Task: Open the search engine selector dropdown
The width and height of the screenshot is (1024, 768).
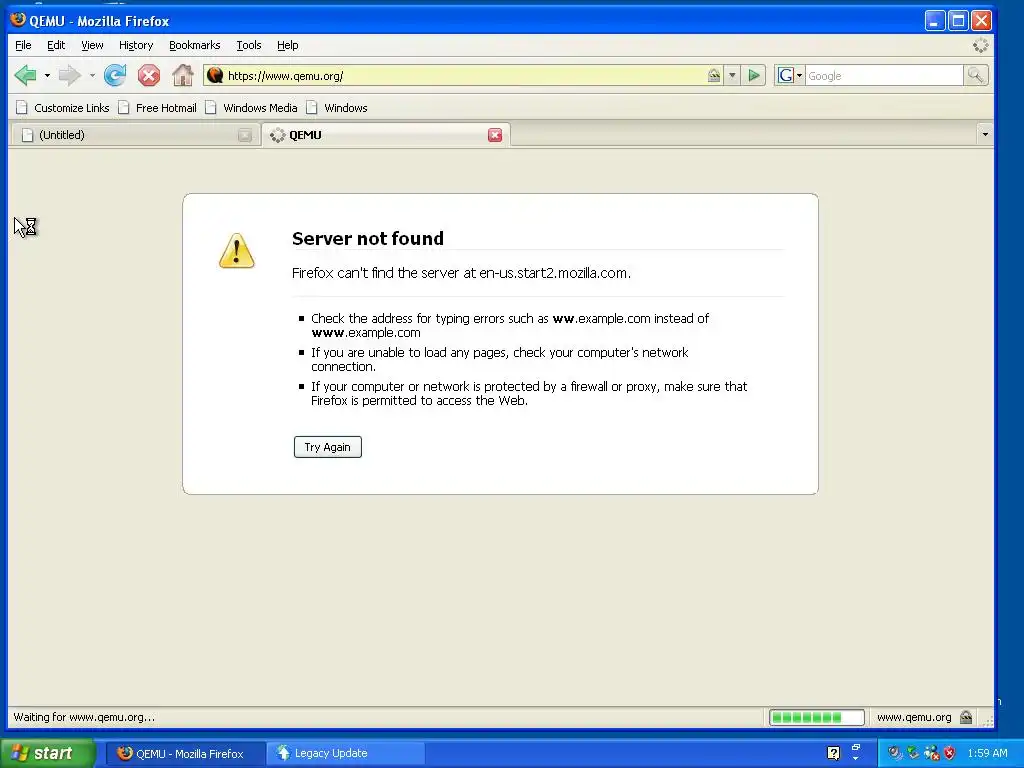Action: pos(789,76)
